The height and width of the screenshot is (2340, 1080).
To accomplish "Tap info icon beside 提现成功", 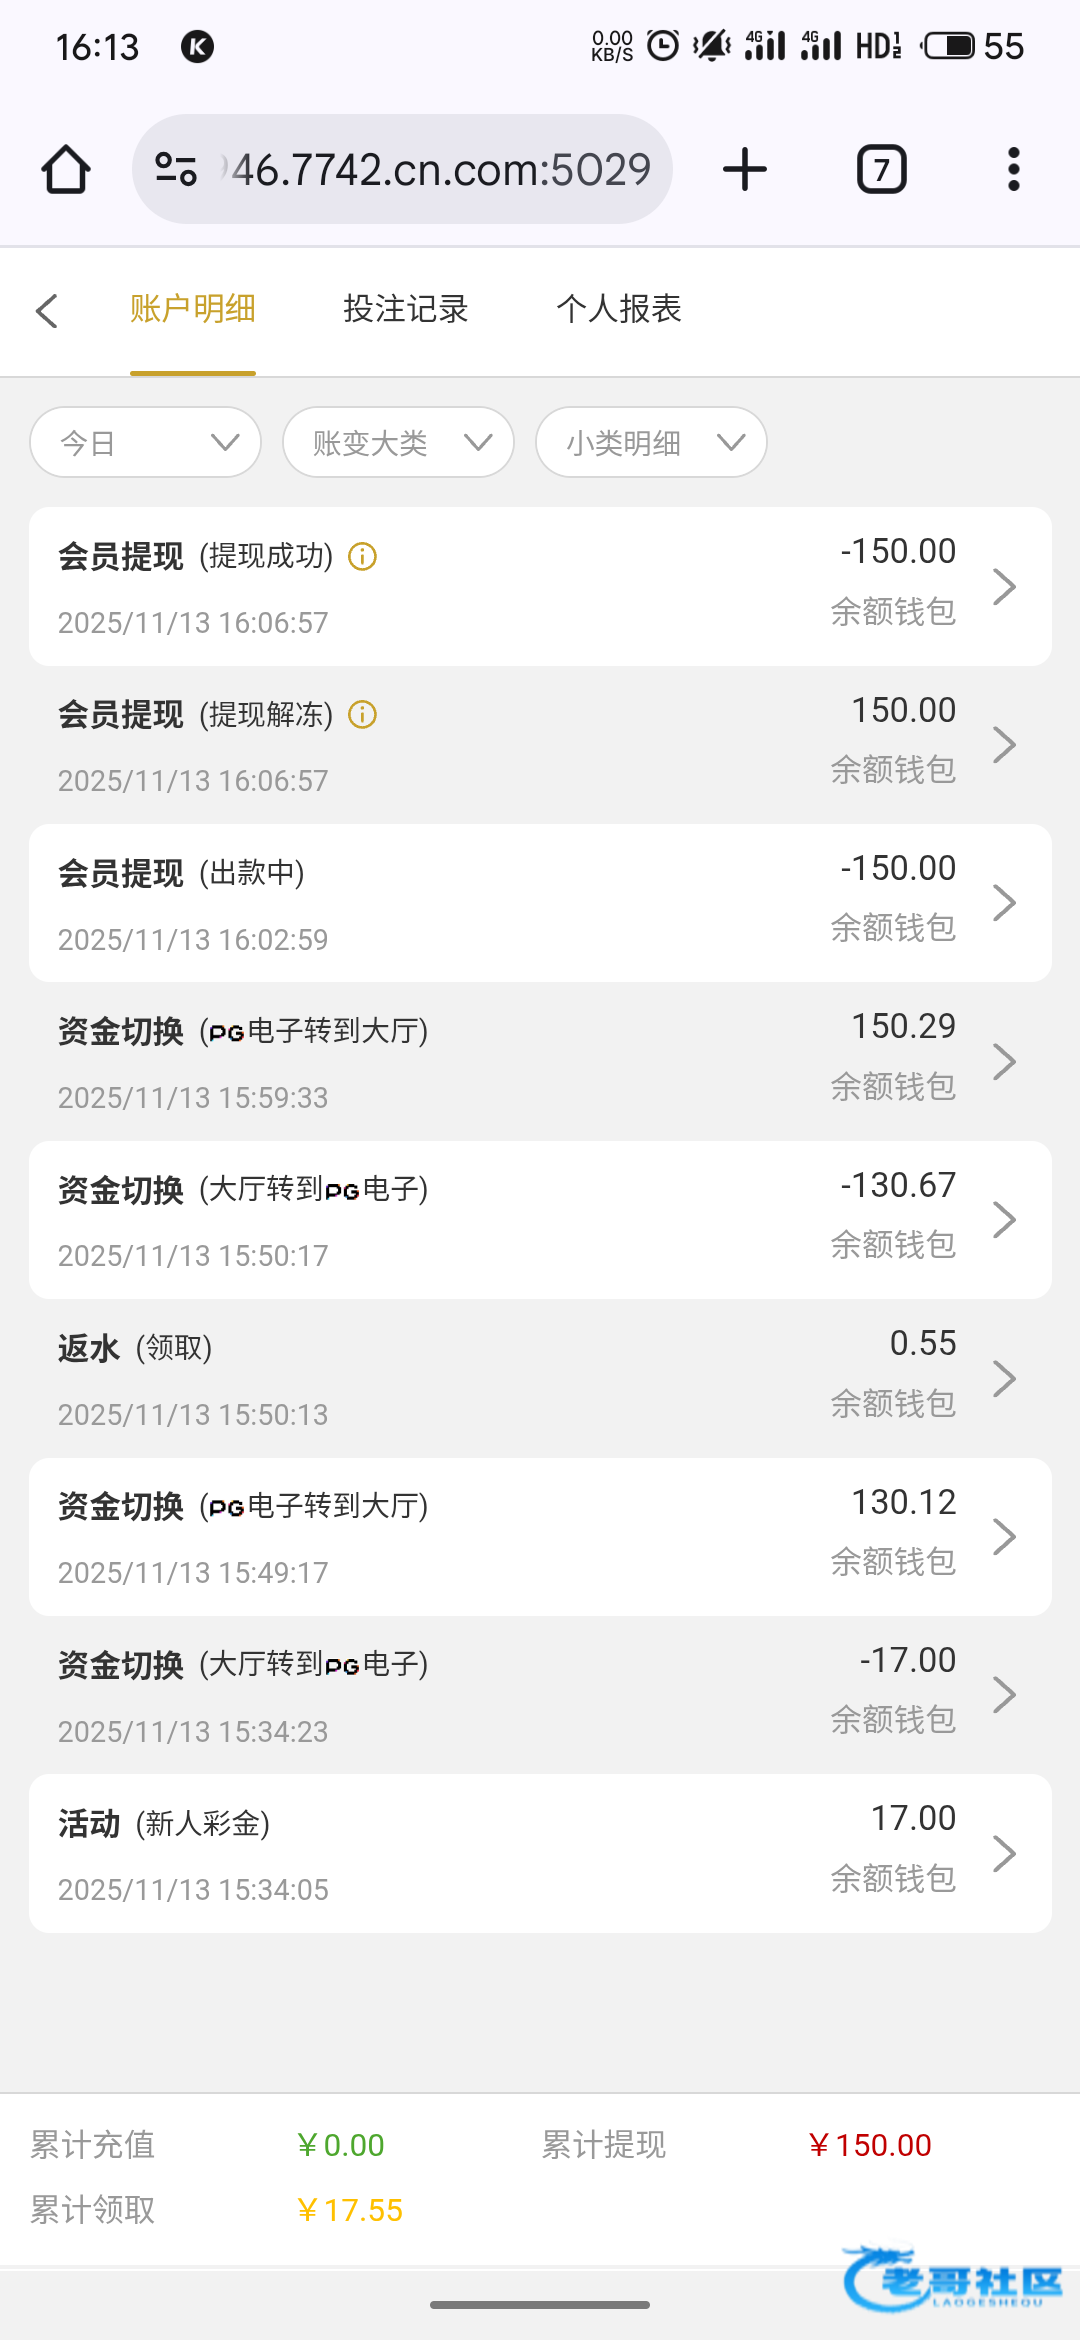I will [x=362, y=556].
